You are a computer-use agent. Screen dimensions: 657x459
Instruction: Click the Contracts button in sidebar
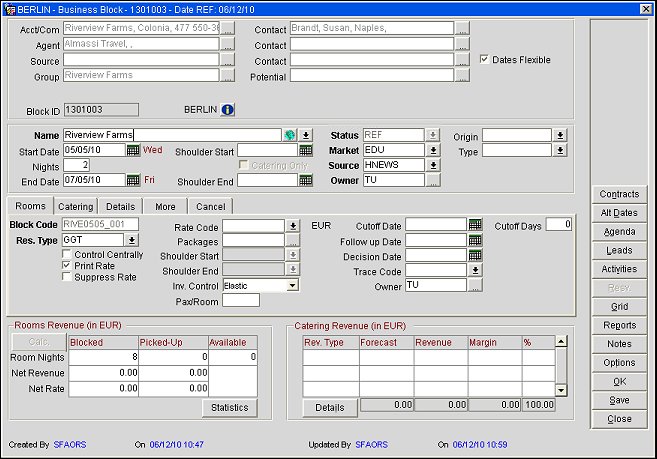[619, 194]
